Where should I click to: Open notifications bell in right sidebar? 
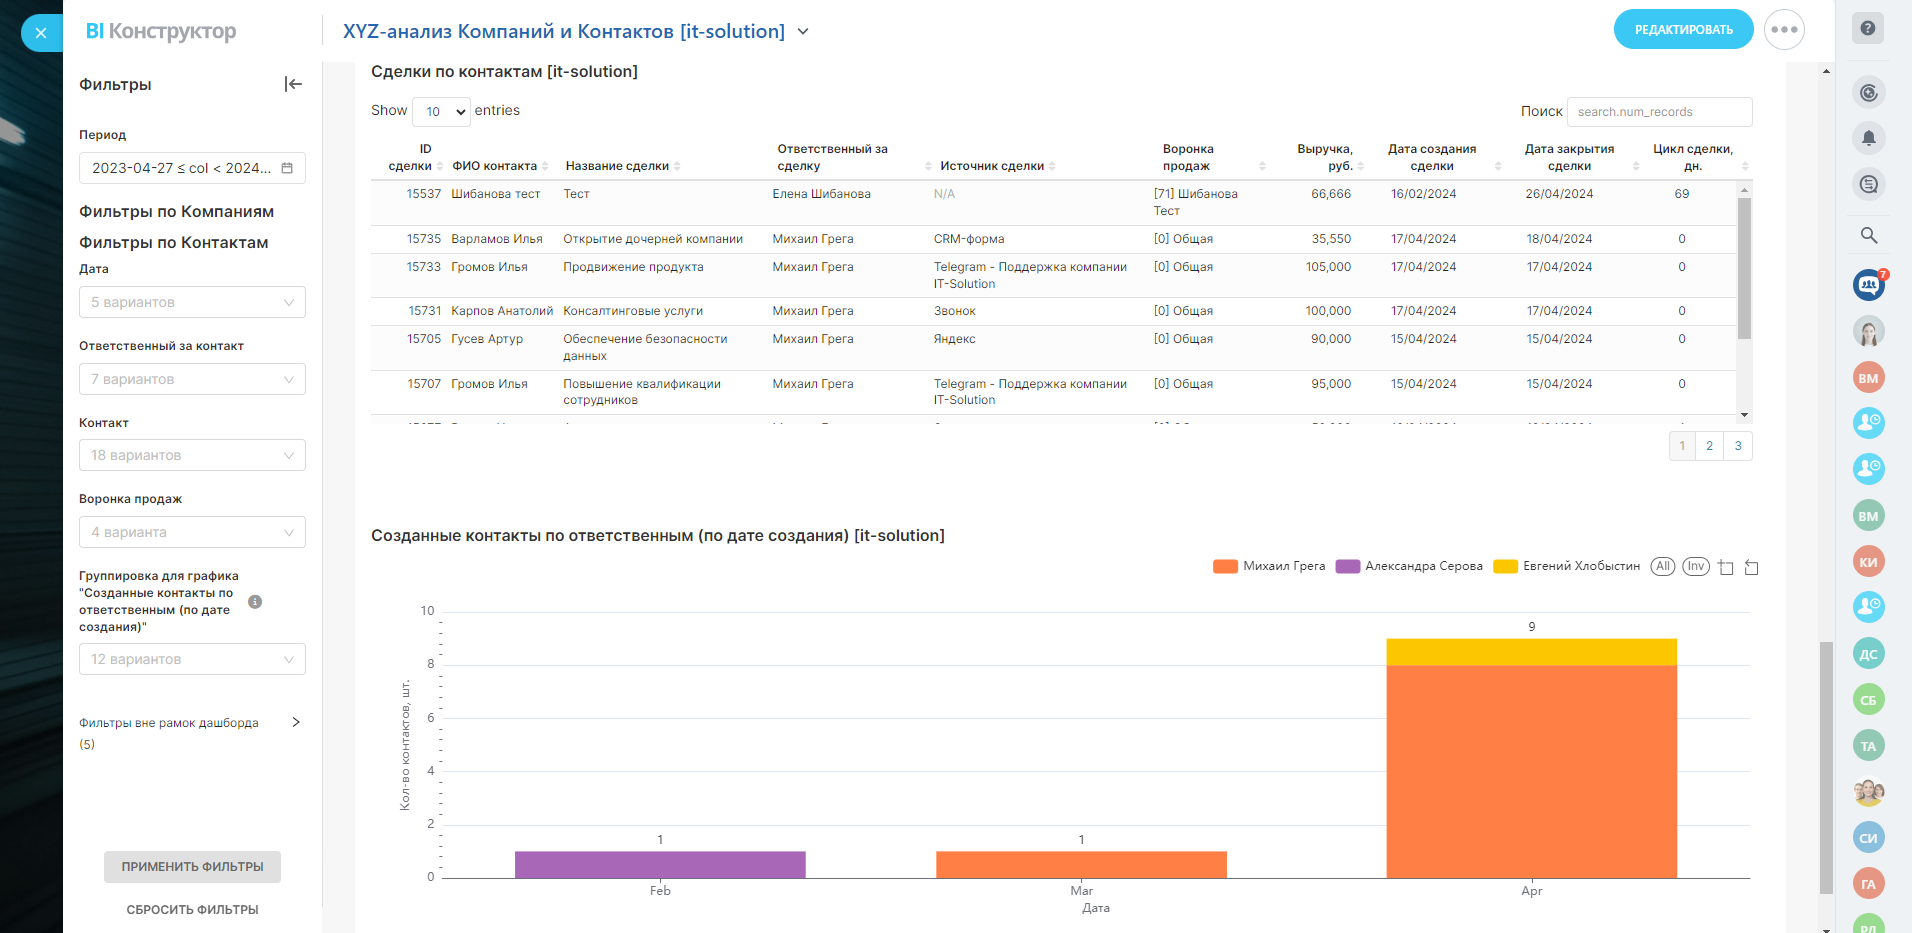[x=1868, y=138]
